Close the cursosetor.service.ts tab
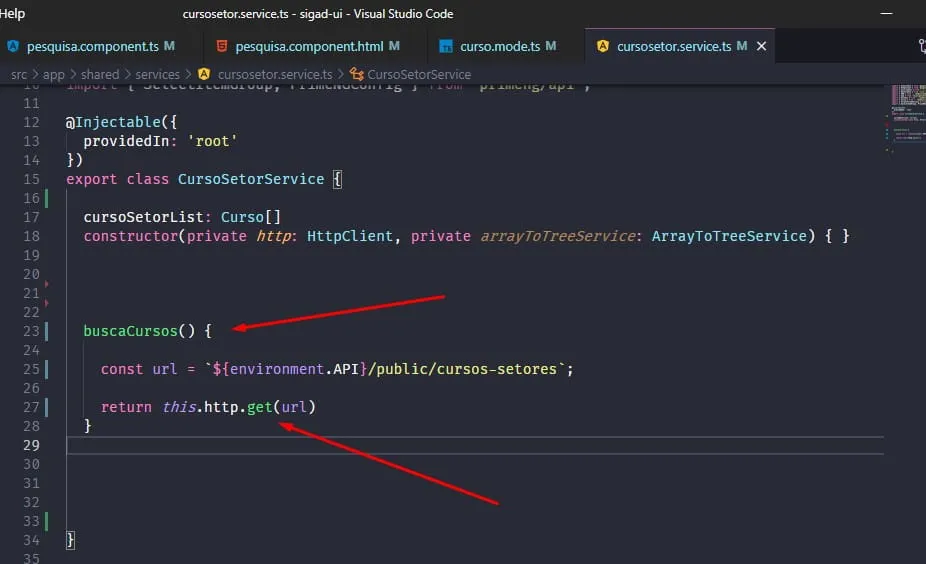This screenshot has width=926, height=564. (x=761, y=46)
